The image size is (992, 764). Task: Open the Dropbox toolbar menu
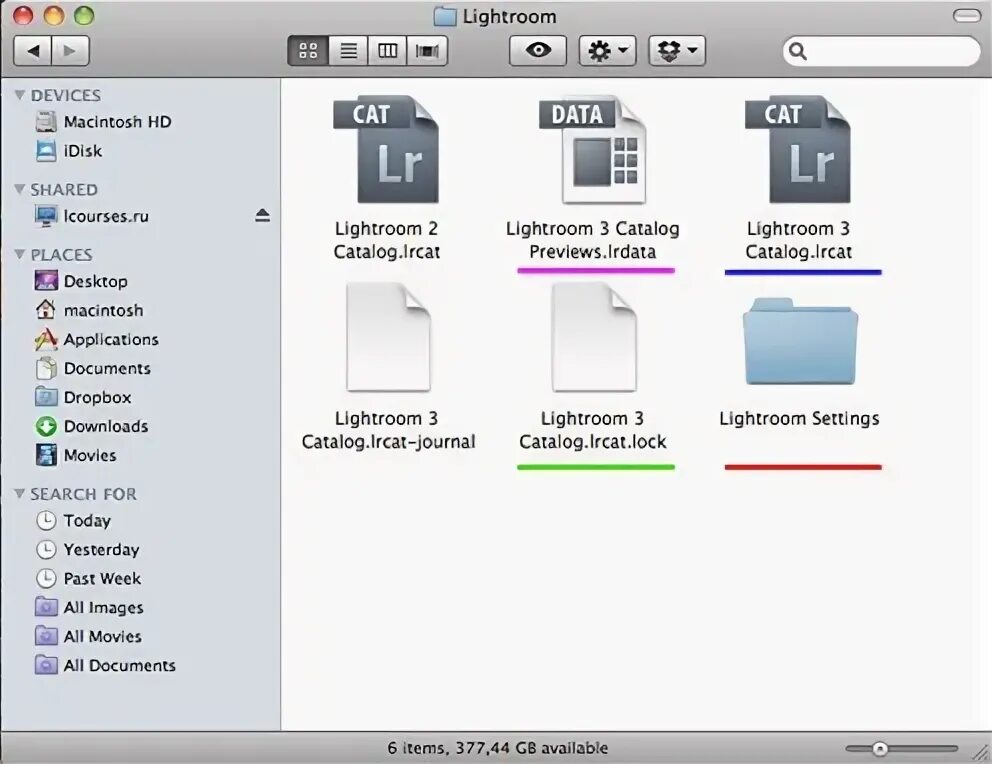pos(677,51)
